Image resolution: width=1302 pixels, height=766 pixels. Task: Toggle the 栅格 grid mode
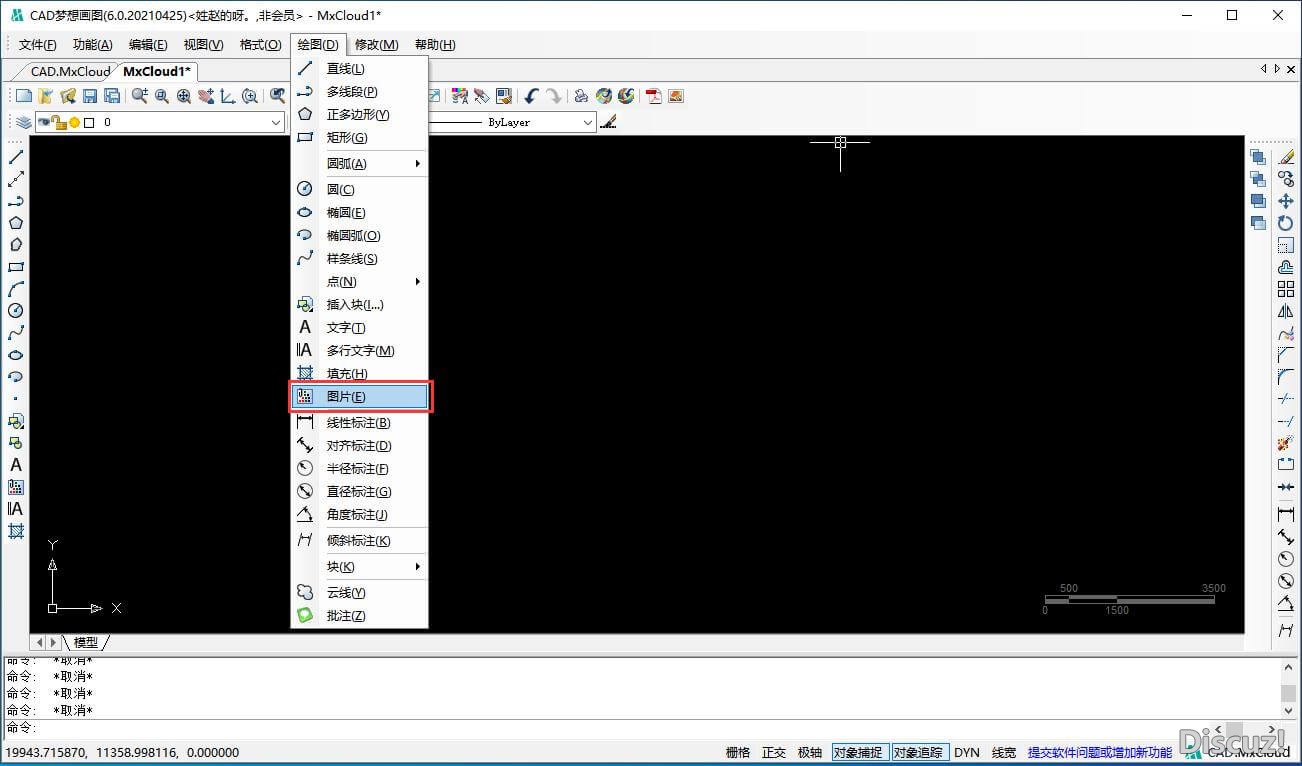(x=738, y=753)
